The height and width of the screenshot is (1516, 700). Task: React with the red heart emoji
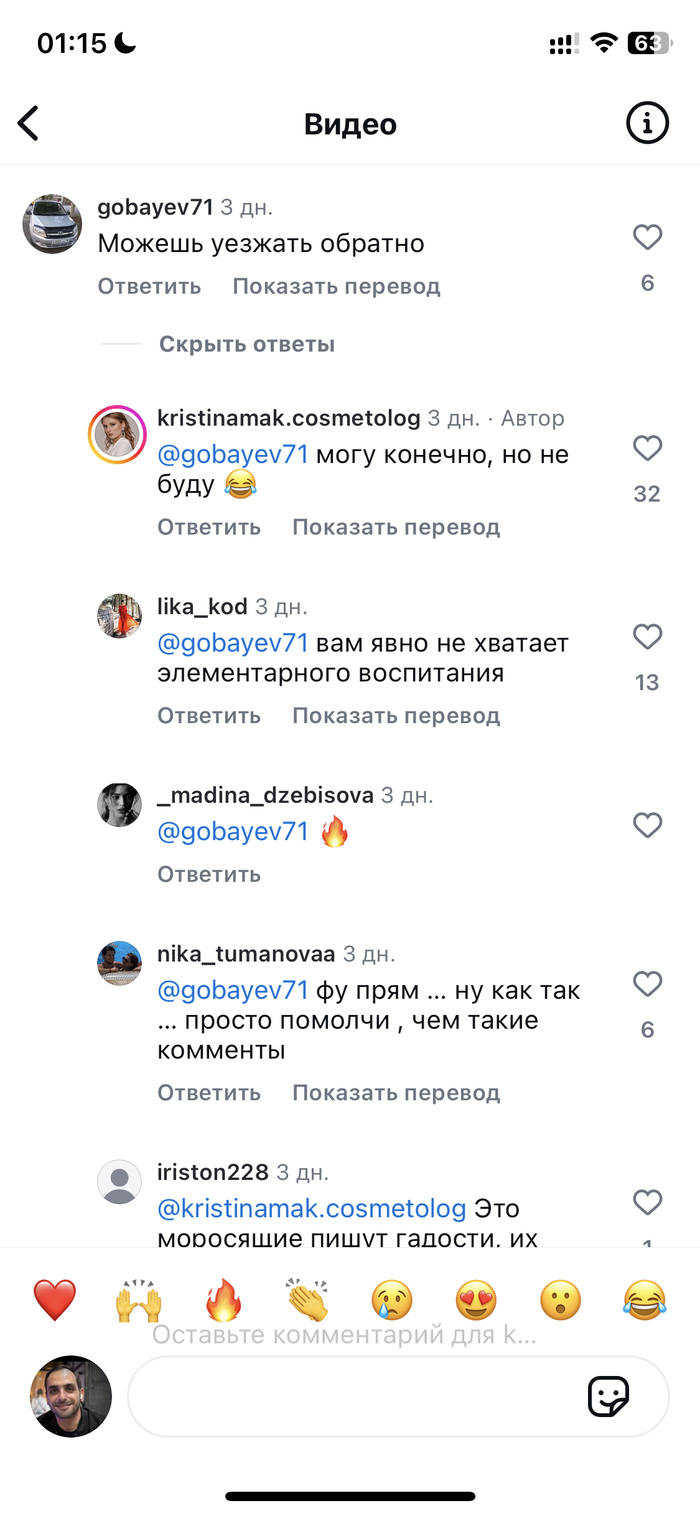[x=54, y=1300]
